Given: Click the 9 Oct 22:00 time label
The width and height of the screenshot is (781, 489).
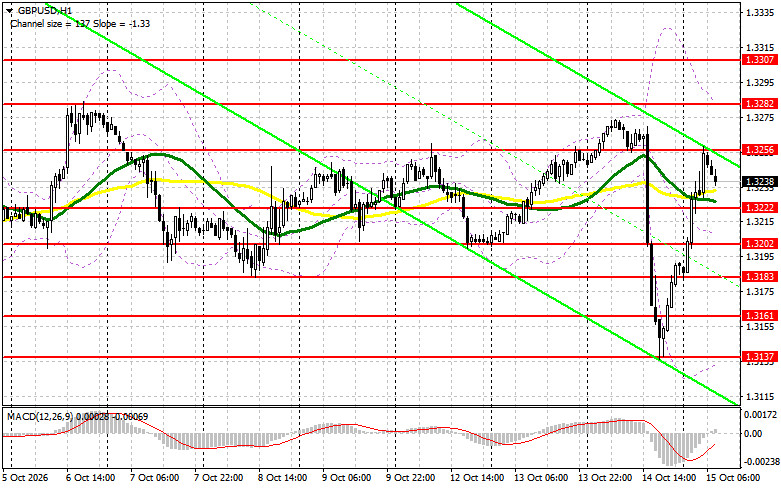Looking at the screenshot, I should (x=411, y=478).
